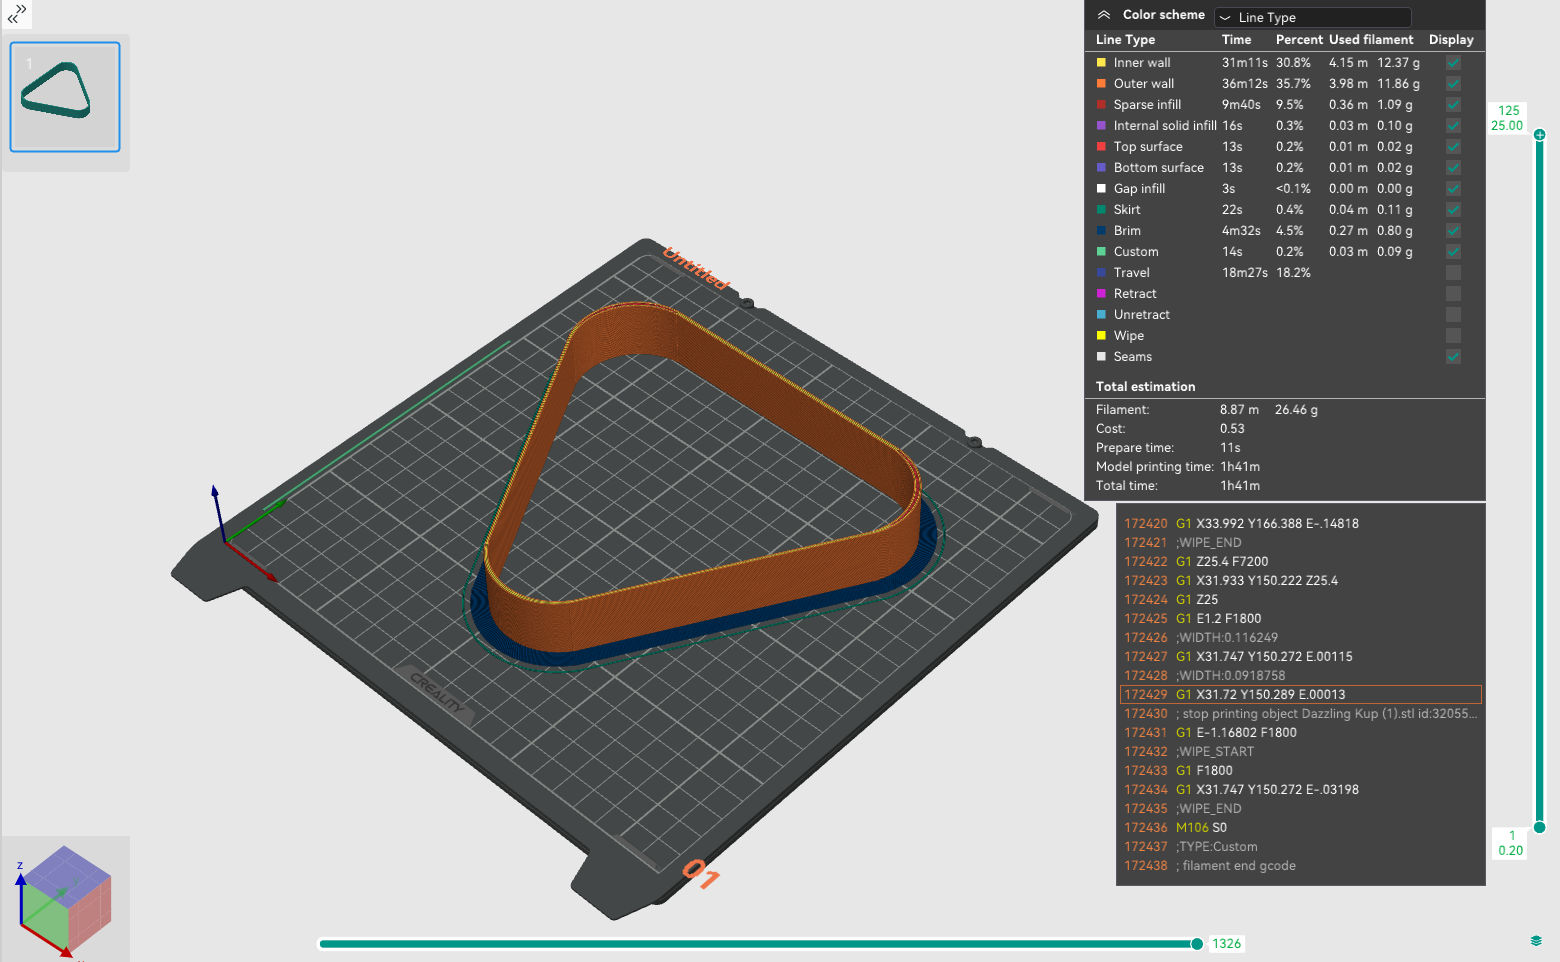Select G-code line 172420
Viewport: 1560px width, 962px height.
click(1300, 524)
